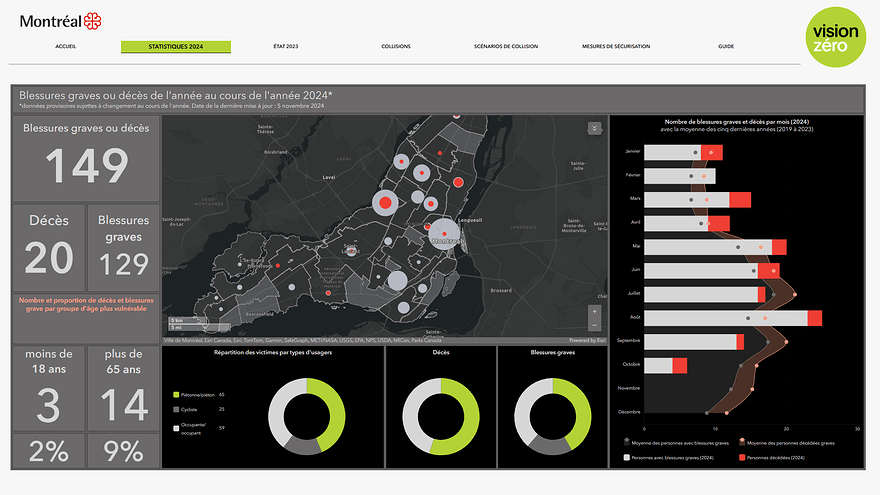Click the dashboard title about 2024 injuries

pos(176,95)
